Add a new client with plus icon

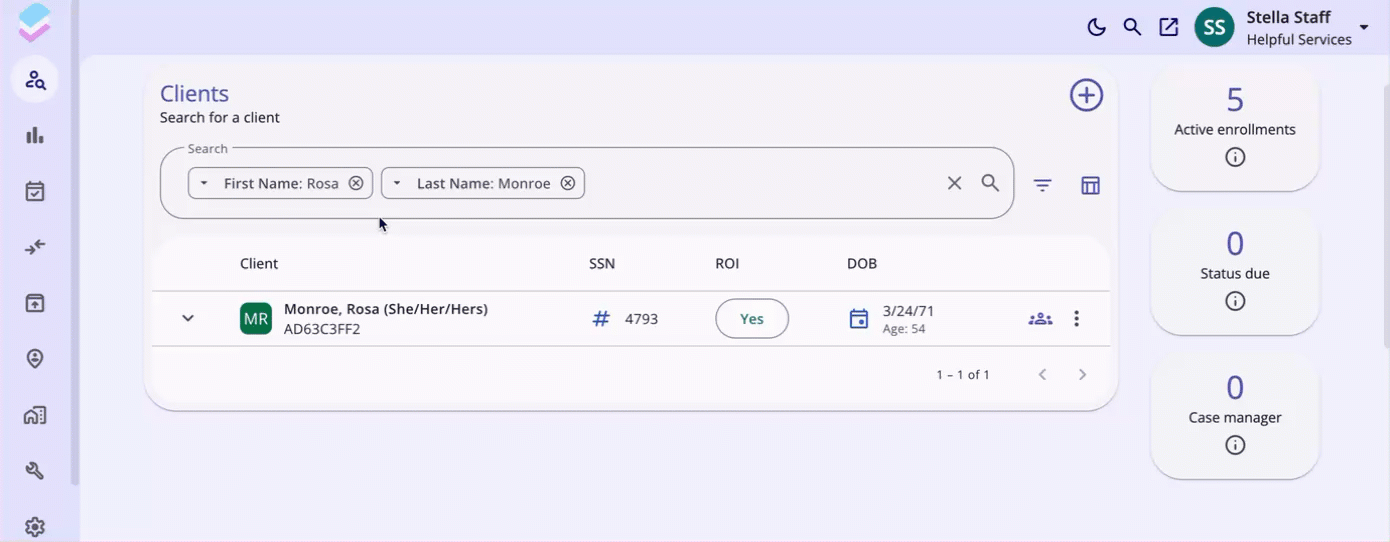1086,95
